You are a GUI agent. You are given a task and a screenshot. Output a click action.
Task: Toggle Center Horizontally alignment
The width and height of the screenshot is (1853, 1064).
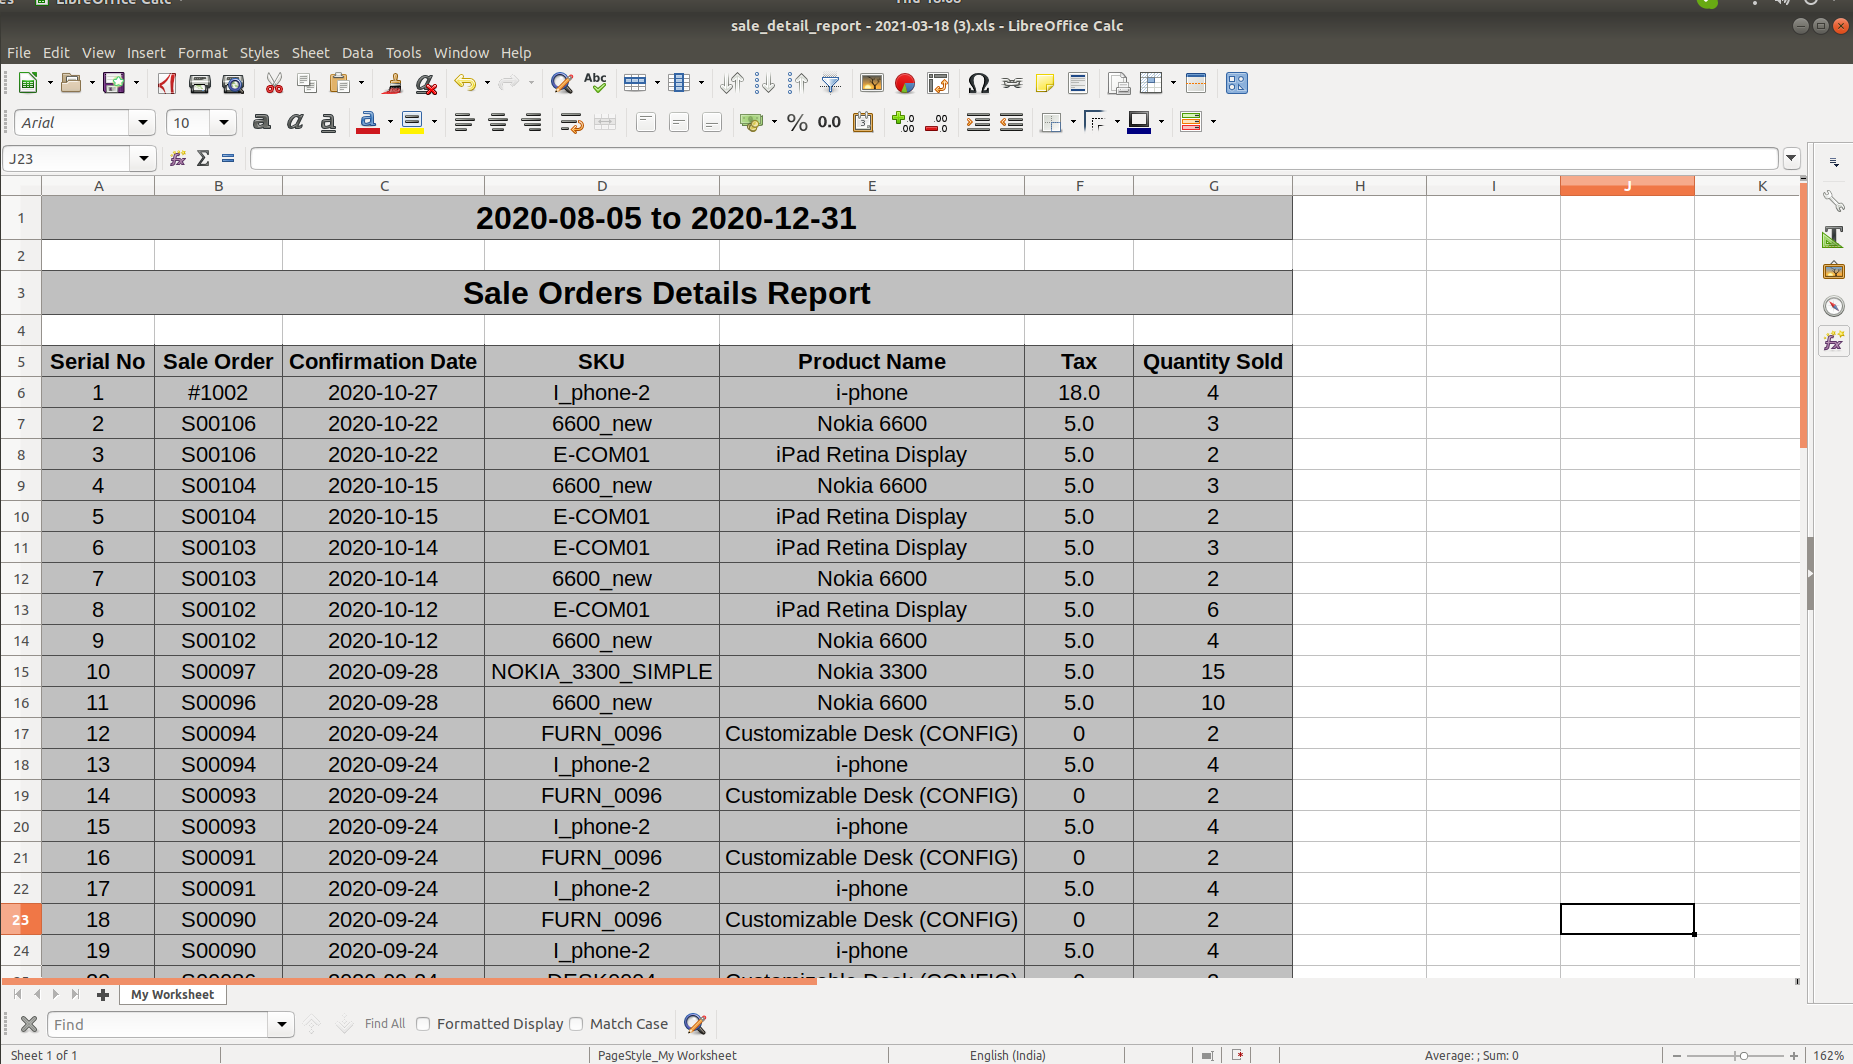498,123
